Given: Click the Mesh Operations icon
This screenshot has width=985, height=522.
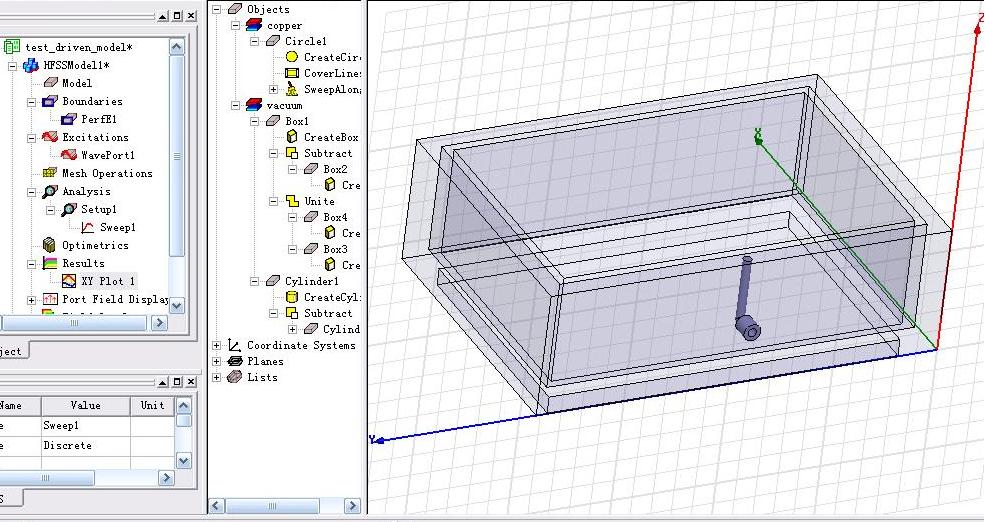Looking at the screenshot, I should pyautogui.click(x=50, y=173).
